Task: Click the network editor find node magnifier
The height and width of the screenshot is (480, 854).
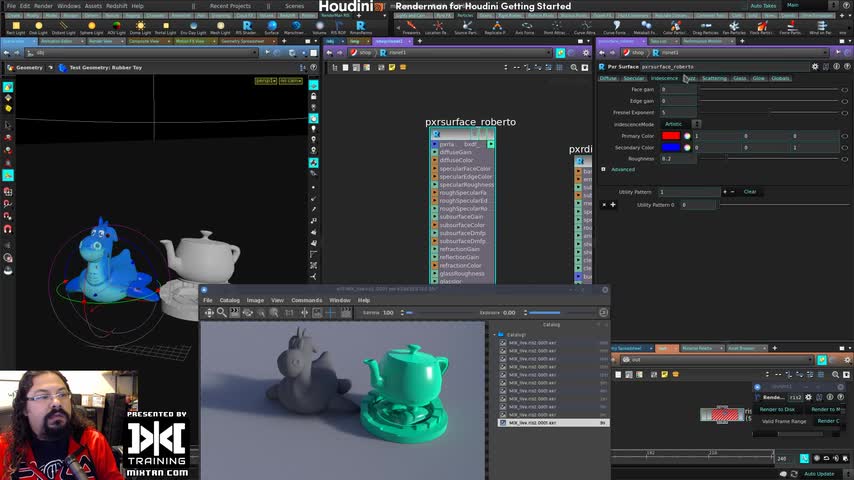Action: click(574, 68)
